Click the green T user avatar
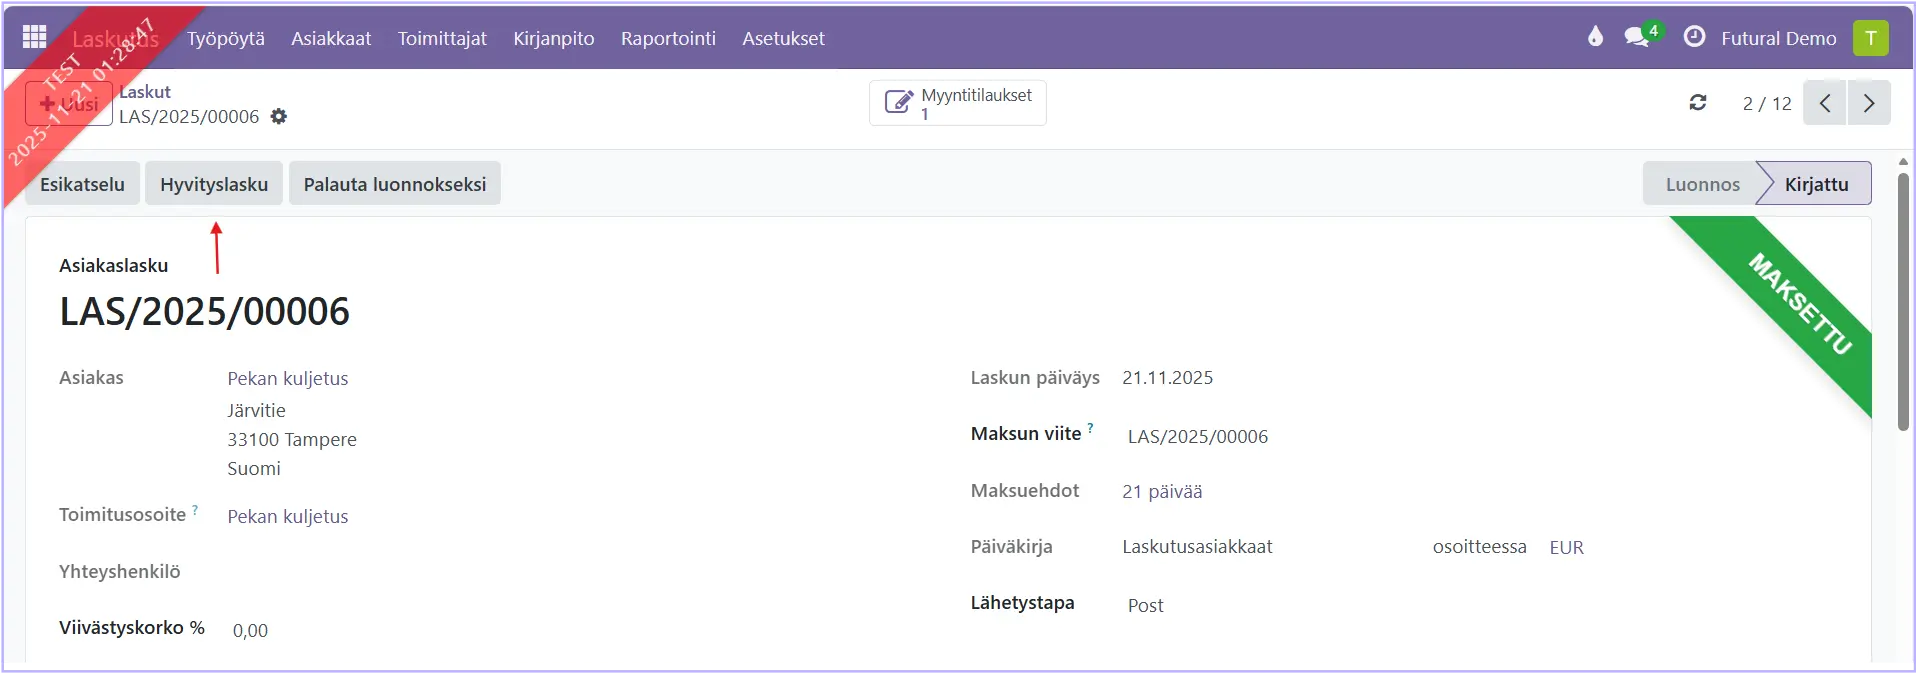Viewport: 1916px width, 673px height. pos(1870,38)
